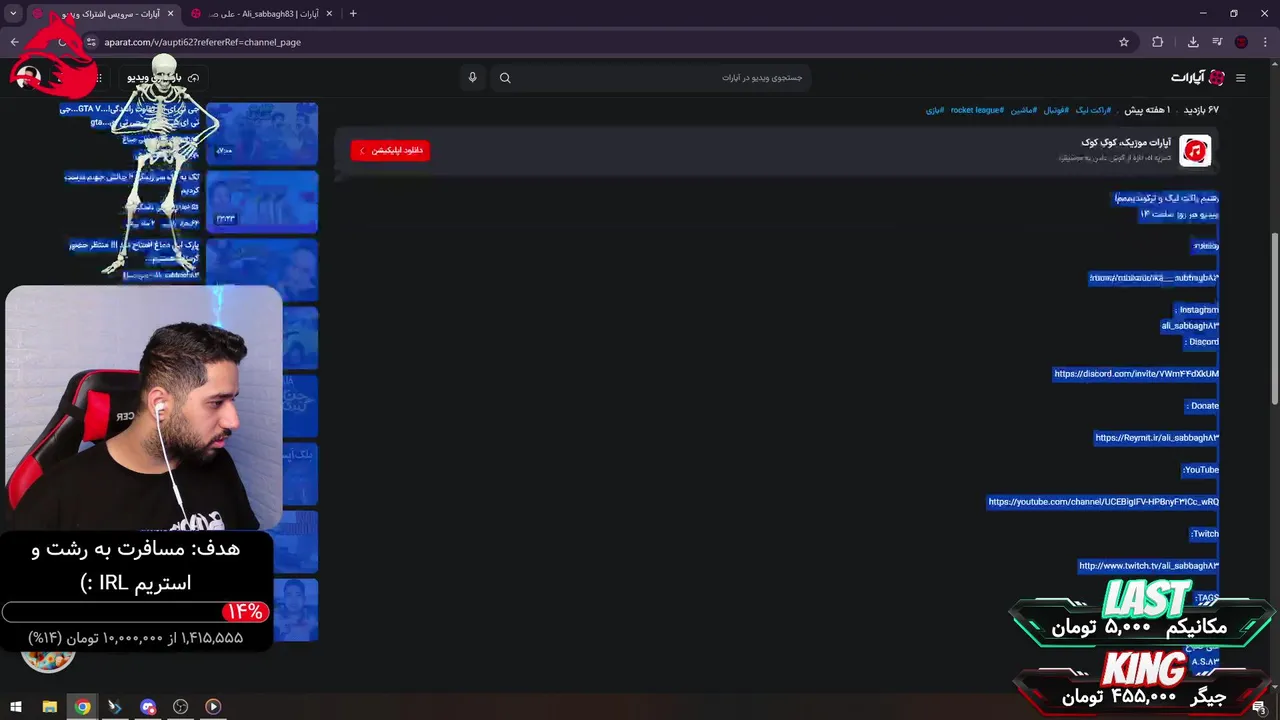Viewport: 1280px width, 720px height.
Task: Open the #بازی hashtag
Action: [934, 110]
